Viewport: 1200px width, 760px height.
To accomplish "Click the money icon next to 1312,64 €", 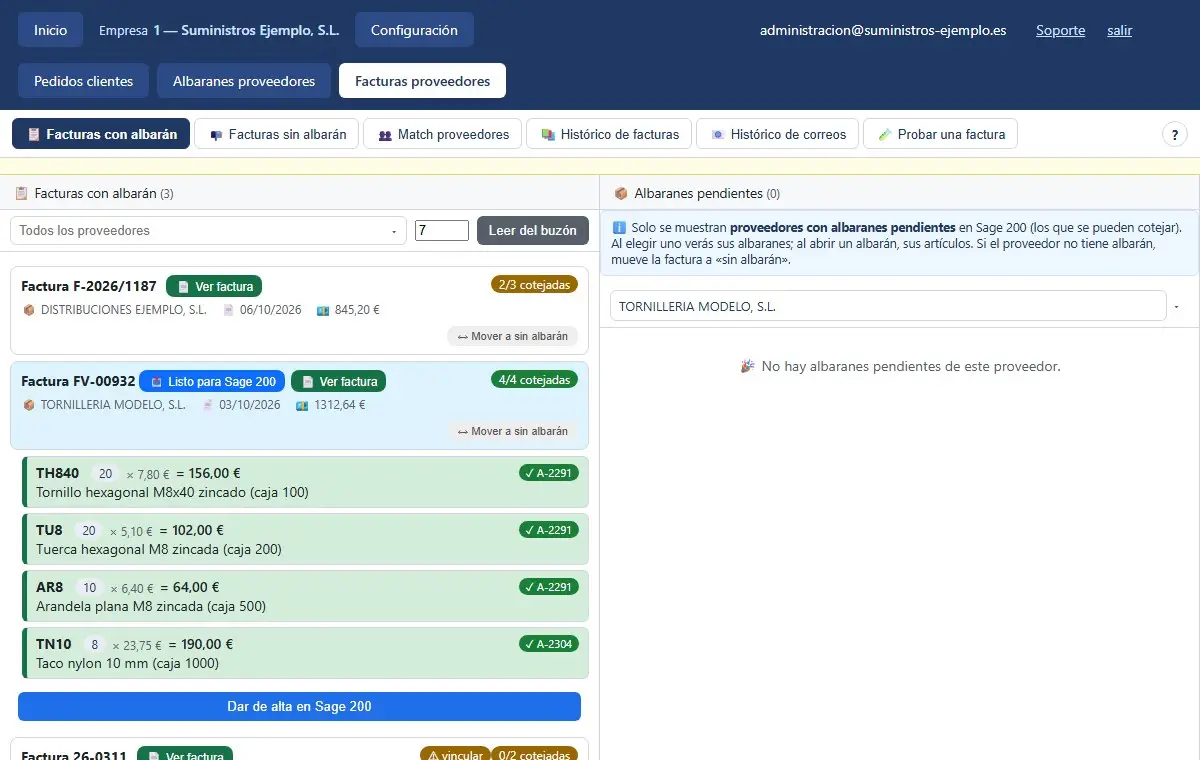I will click(302, 405).
